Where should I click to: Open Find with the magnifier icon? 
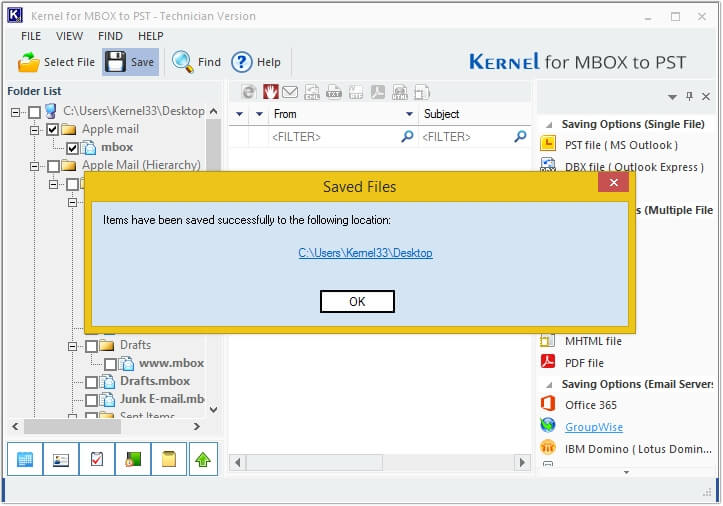click(x=183, y=62)
